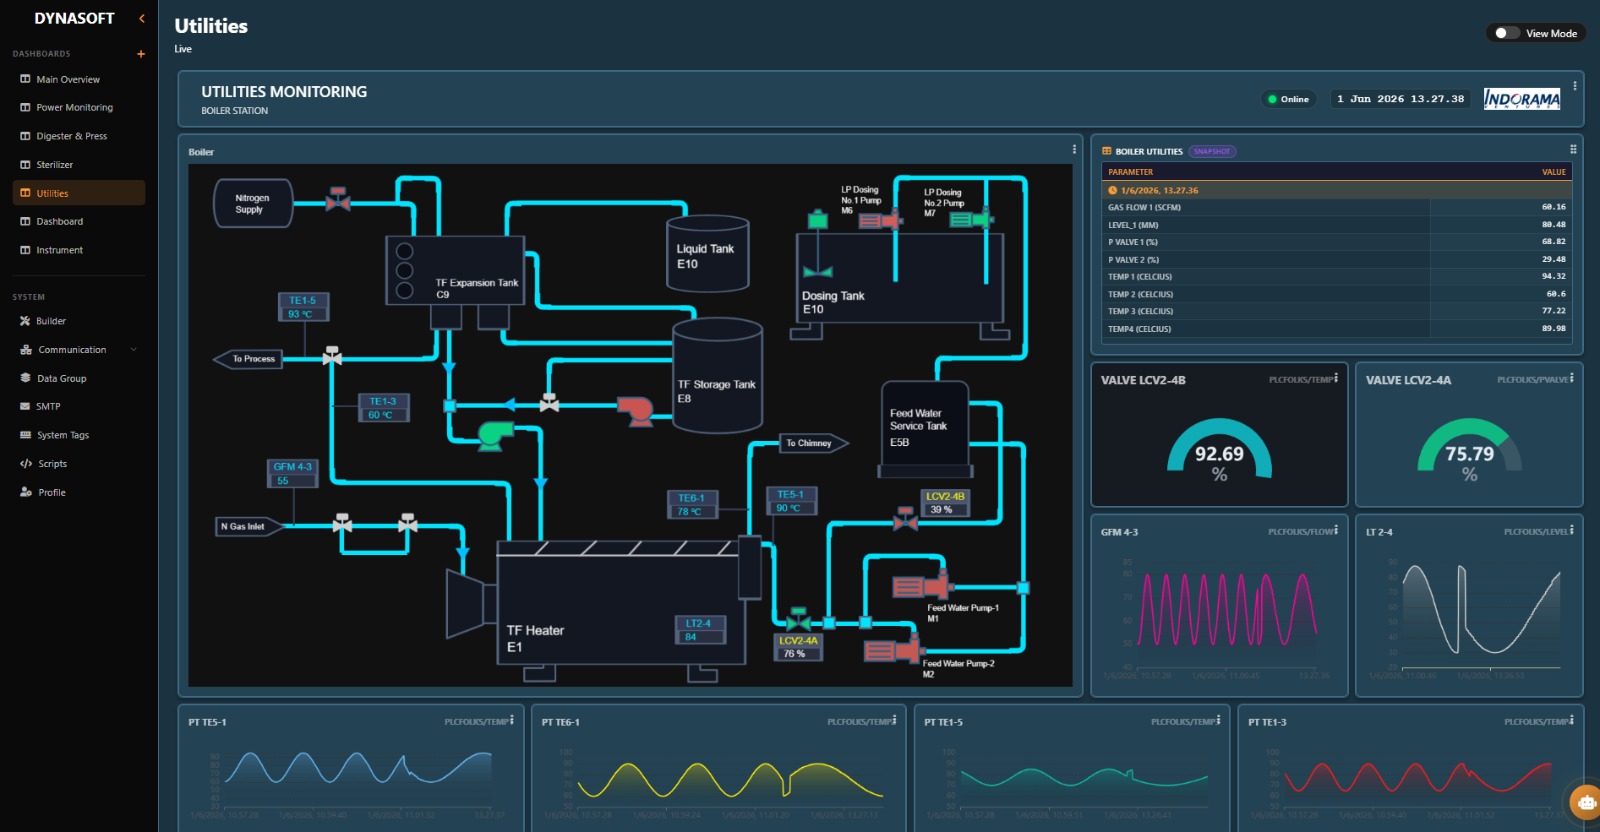Click the Valve LCV2-4A gauge

tap(1469, 450)
